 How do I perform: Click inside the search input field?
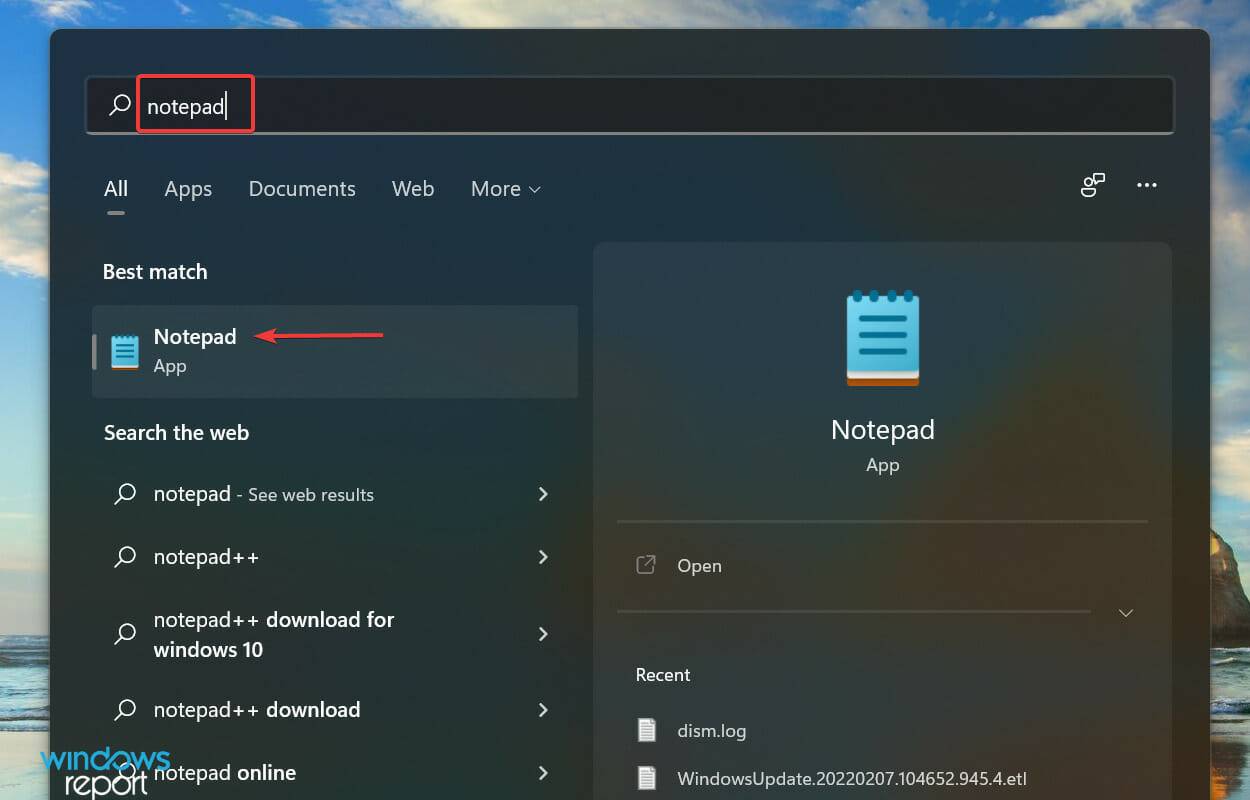coord(400,104)
